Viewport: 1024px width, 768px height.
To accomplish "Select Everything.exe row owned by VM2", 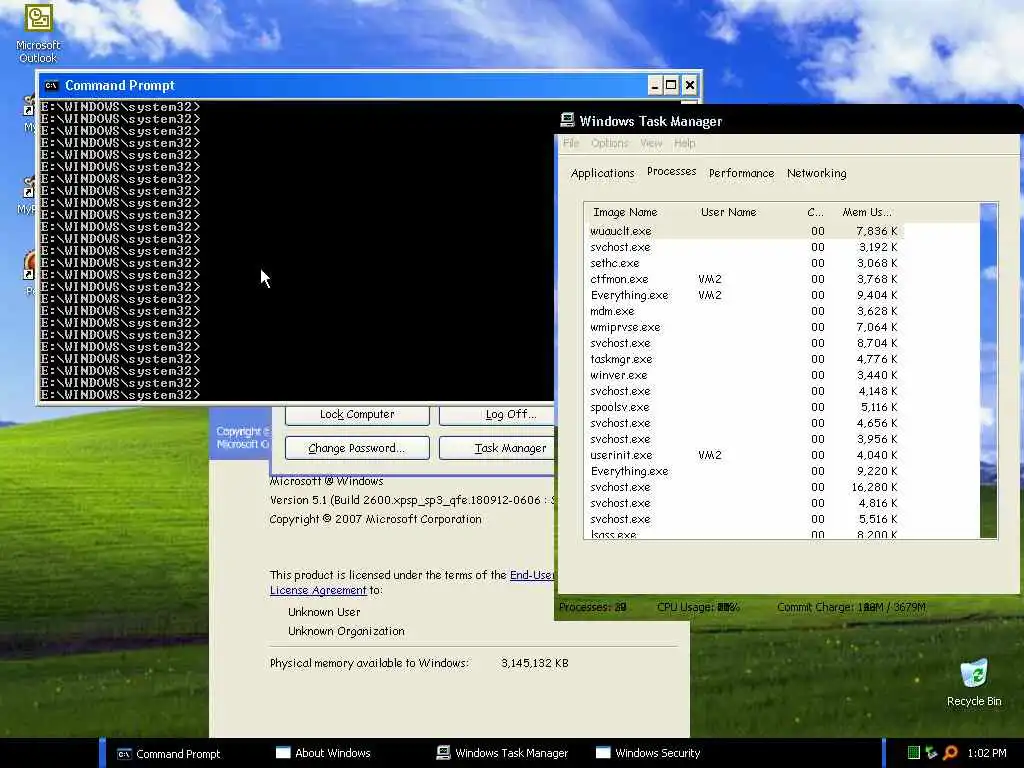I will (x=744, y=295).
